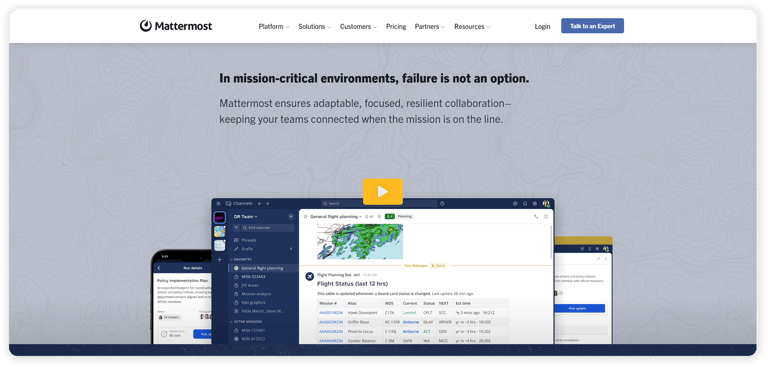Select the General flight planning channel in sidebar

263,268
